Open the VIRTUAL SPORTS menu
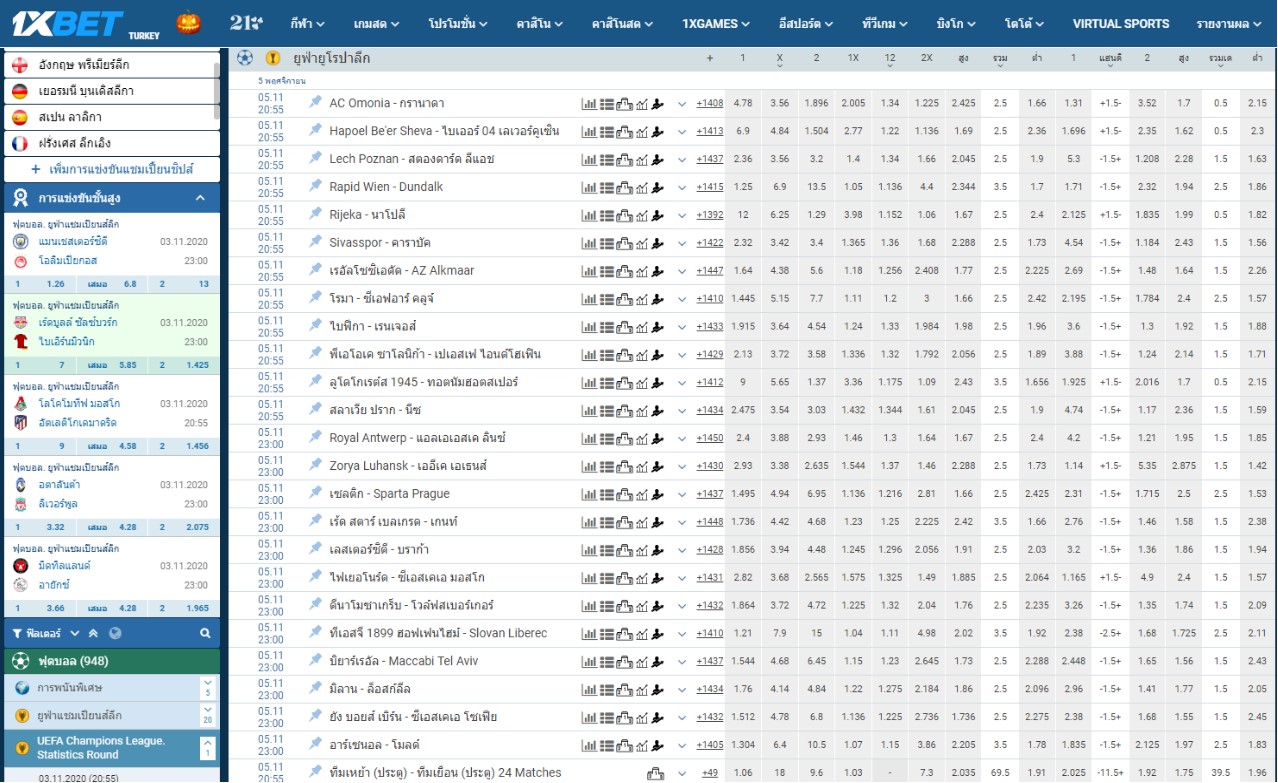The image size is (1278, 783). [1120, 23]
